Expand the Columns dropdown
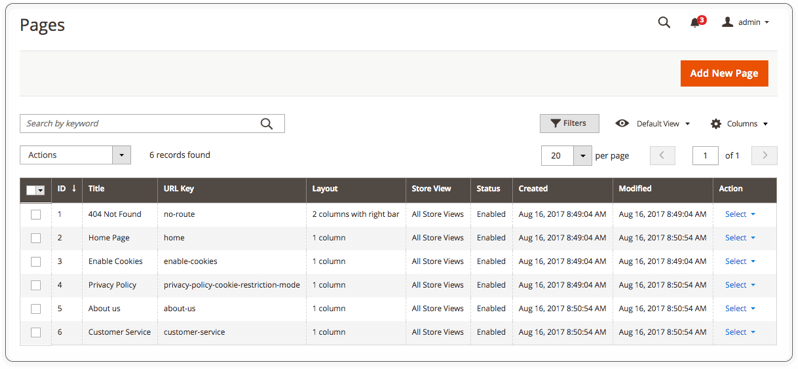 click(x=747, y=124)
